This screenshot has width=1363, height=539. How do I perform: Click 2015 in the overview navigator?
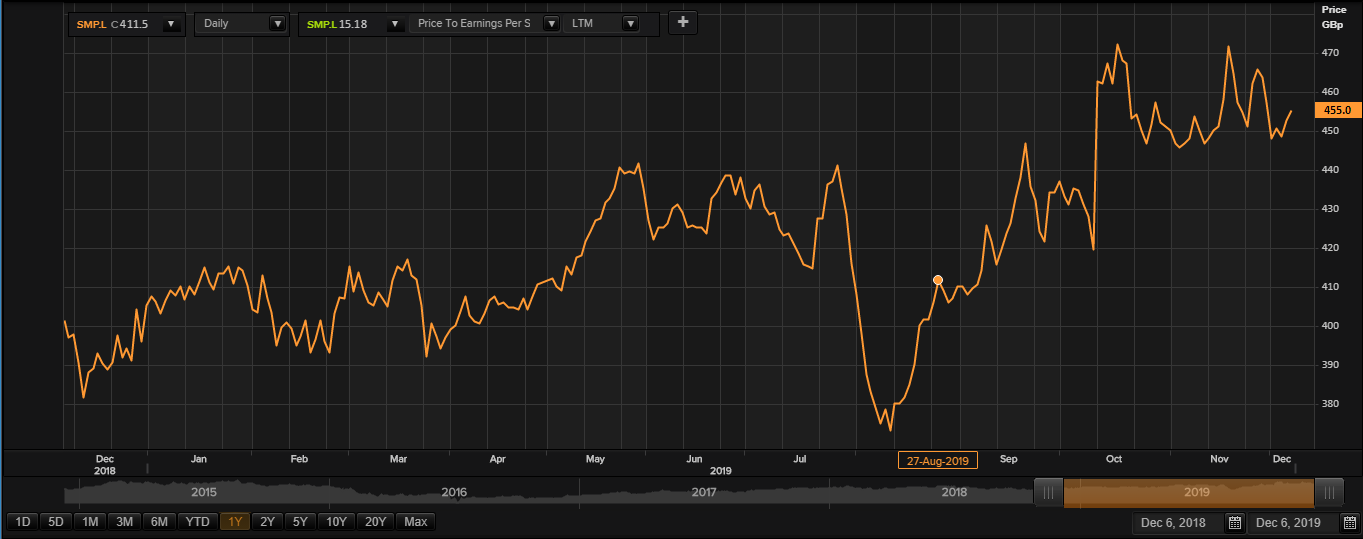tap(203, 492)
